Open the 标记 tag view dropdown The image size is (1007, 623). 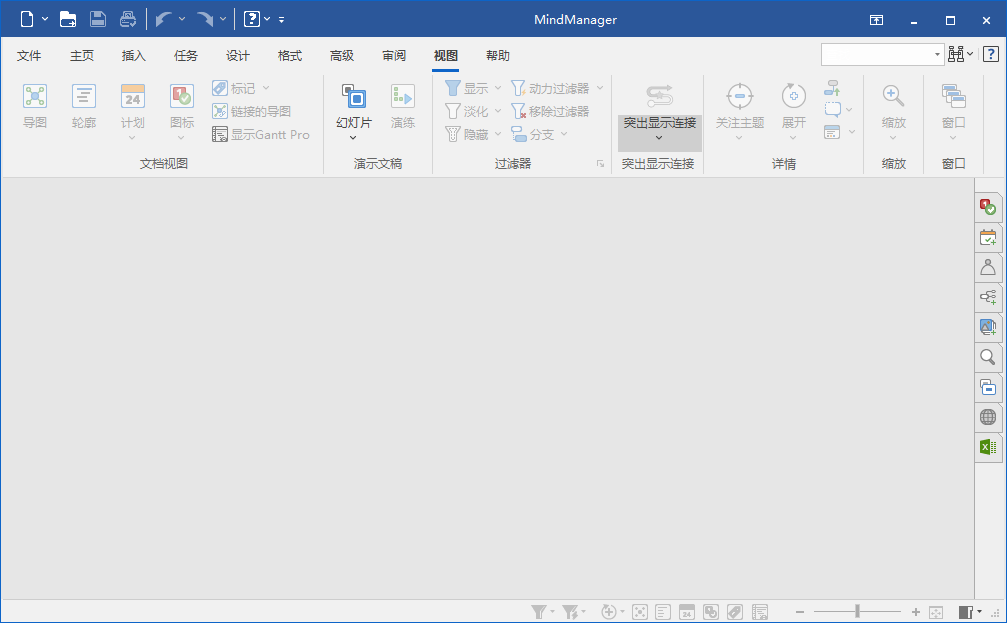pos(266,88)
